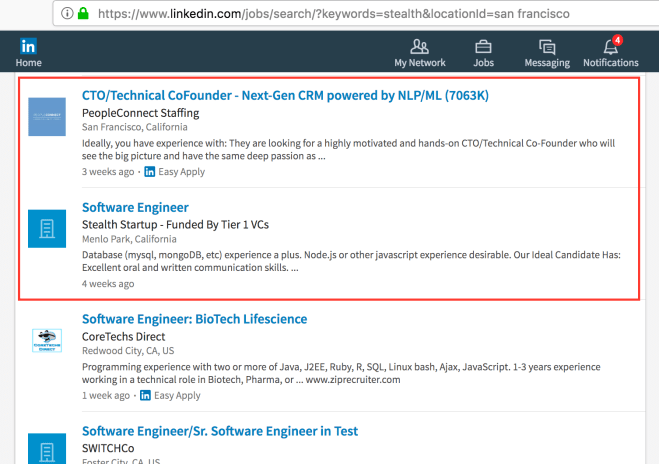The width and height of the screenshot is (659, 464).
Task: Click the green secure padlock icon
Action: coord(84,14)
